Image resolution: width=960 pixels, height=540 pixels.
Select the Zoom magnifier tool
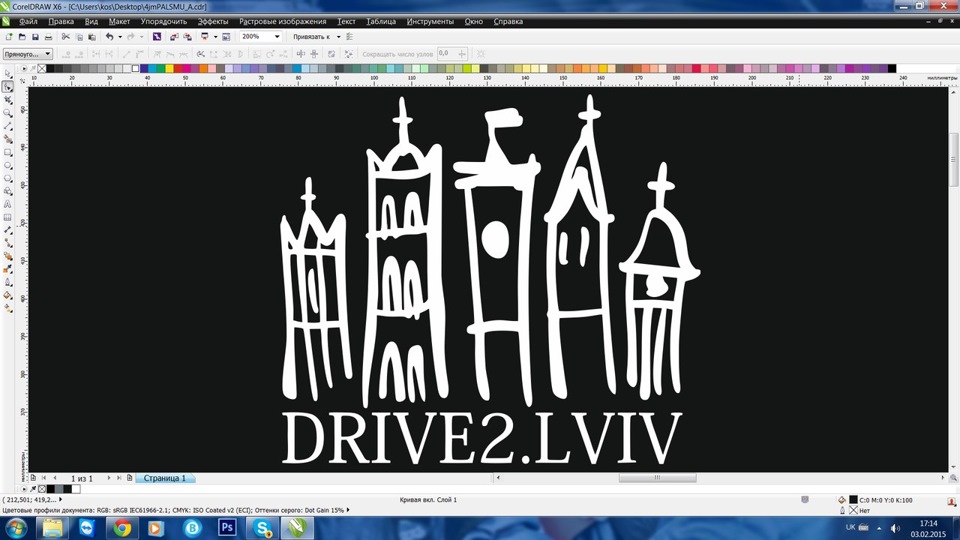(7, 113)
